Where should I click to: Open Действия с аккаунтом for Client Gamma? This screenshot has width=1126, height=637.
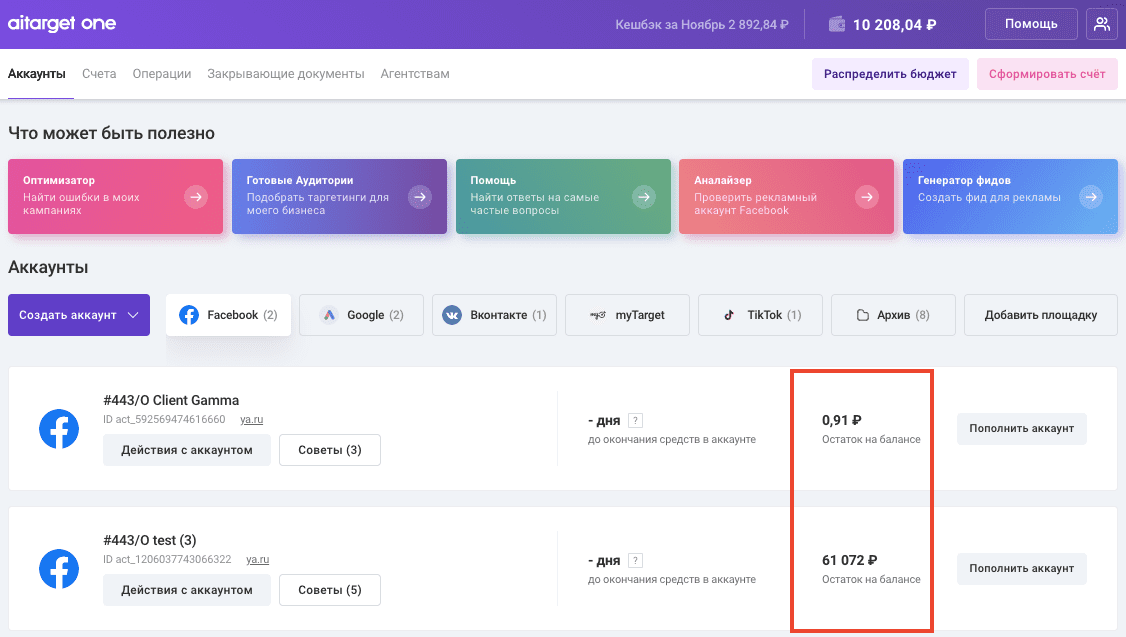click(x=187, y=450)
